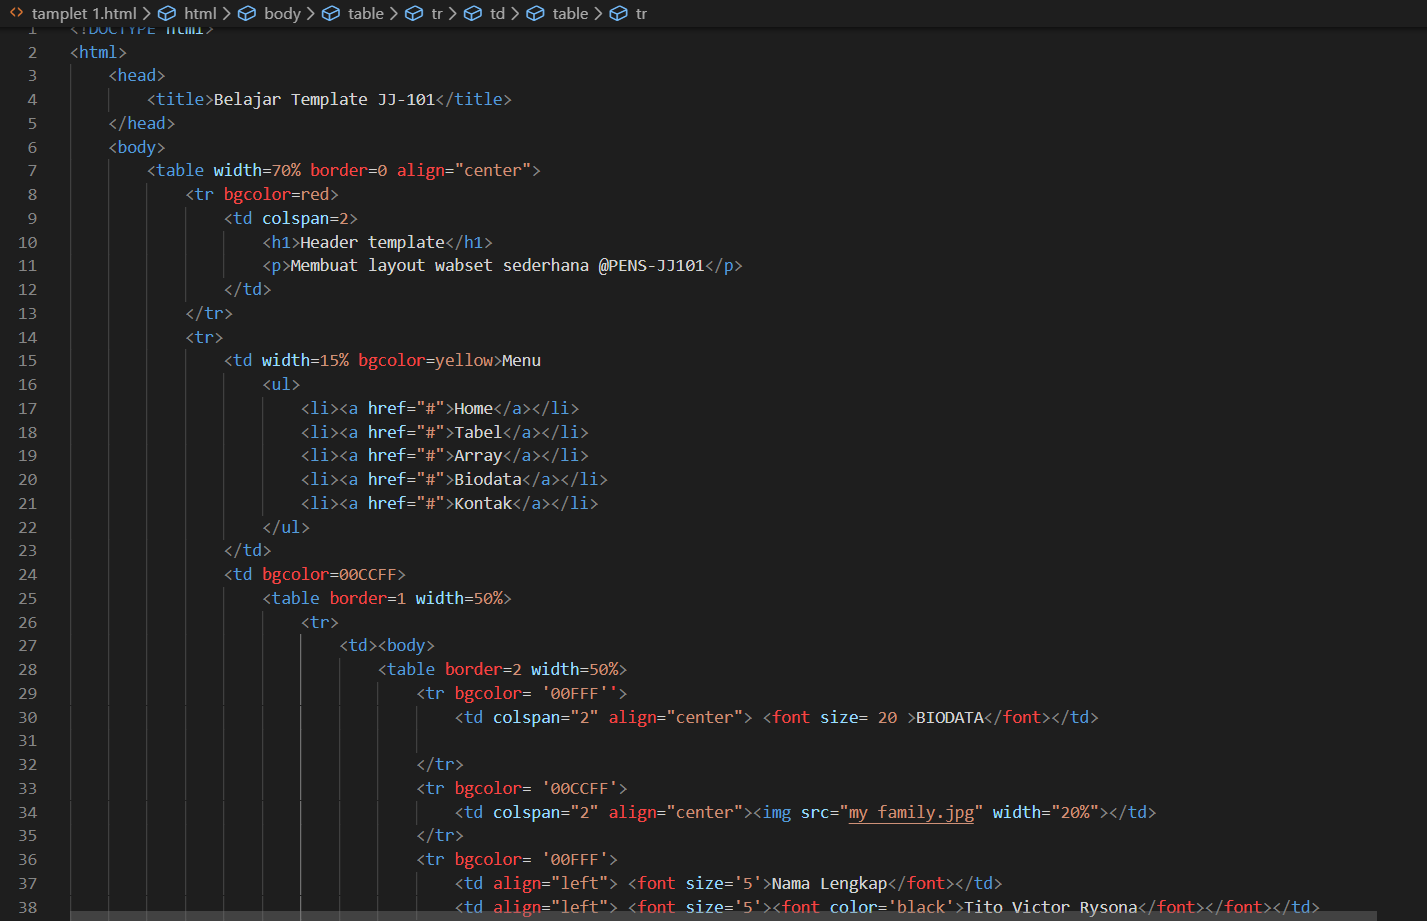Select the 'html' breadcrumb segment
This screenshot has height=921, width=1427.
coord(200,13)
